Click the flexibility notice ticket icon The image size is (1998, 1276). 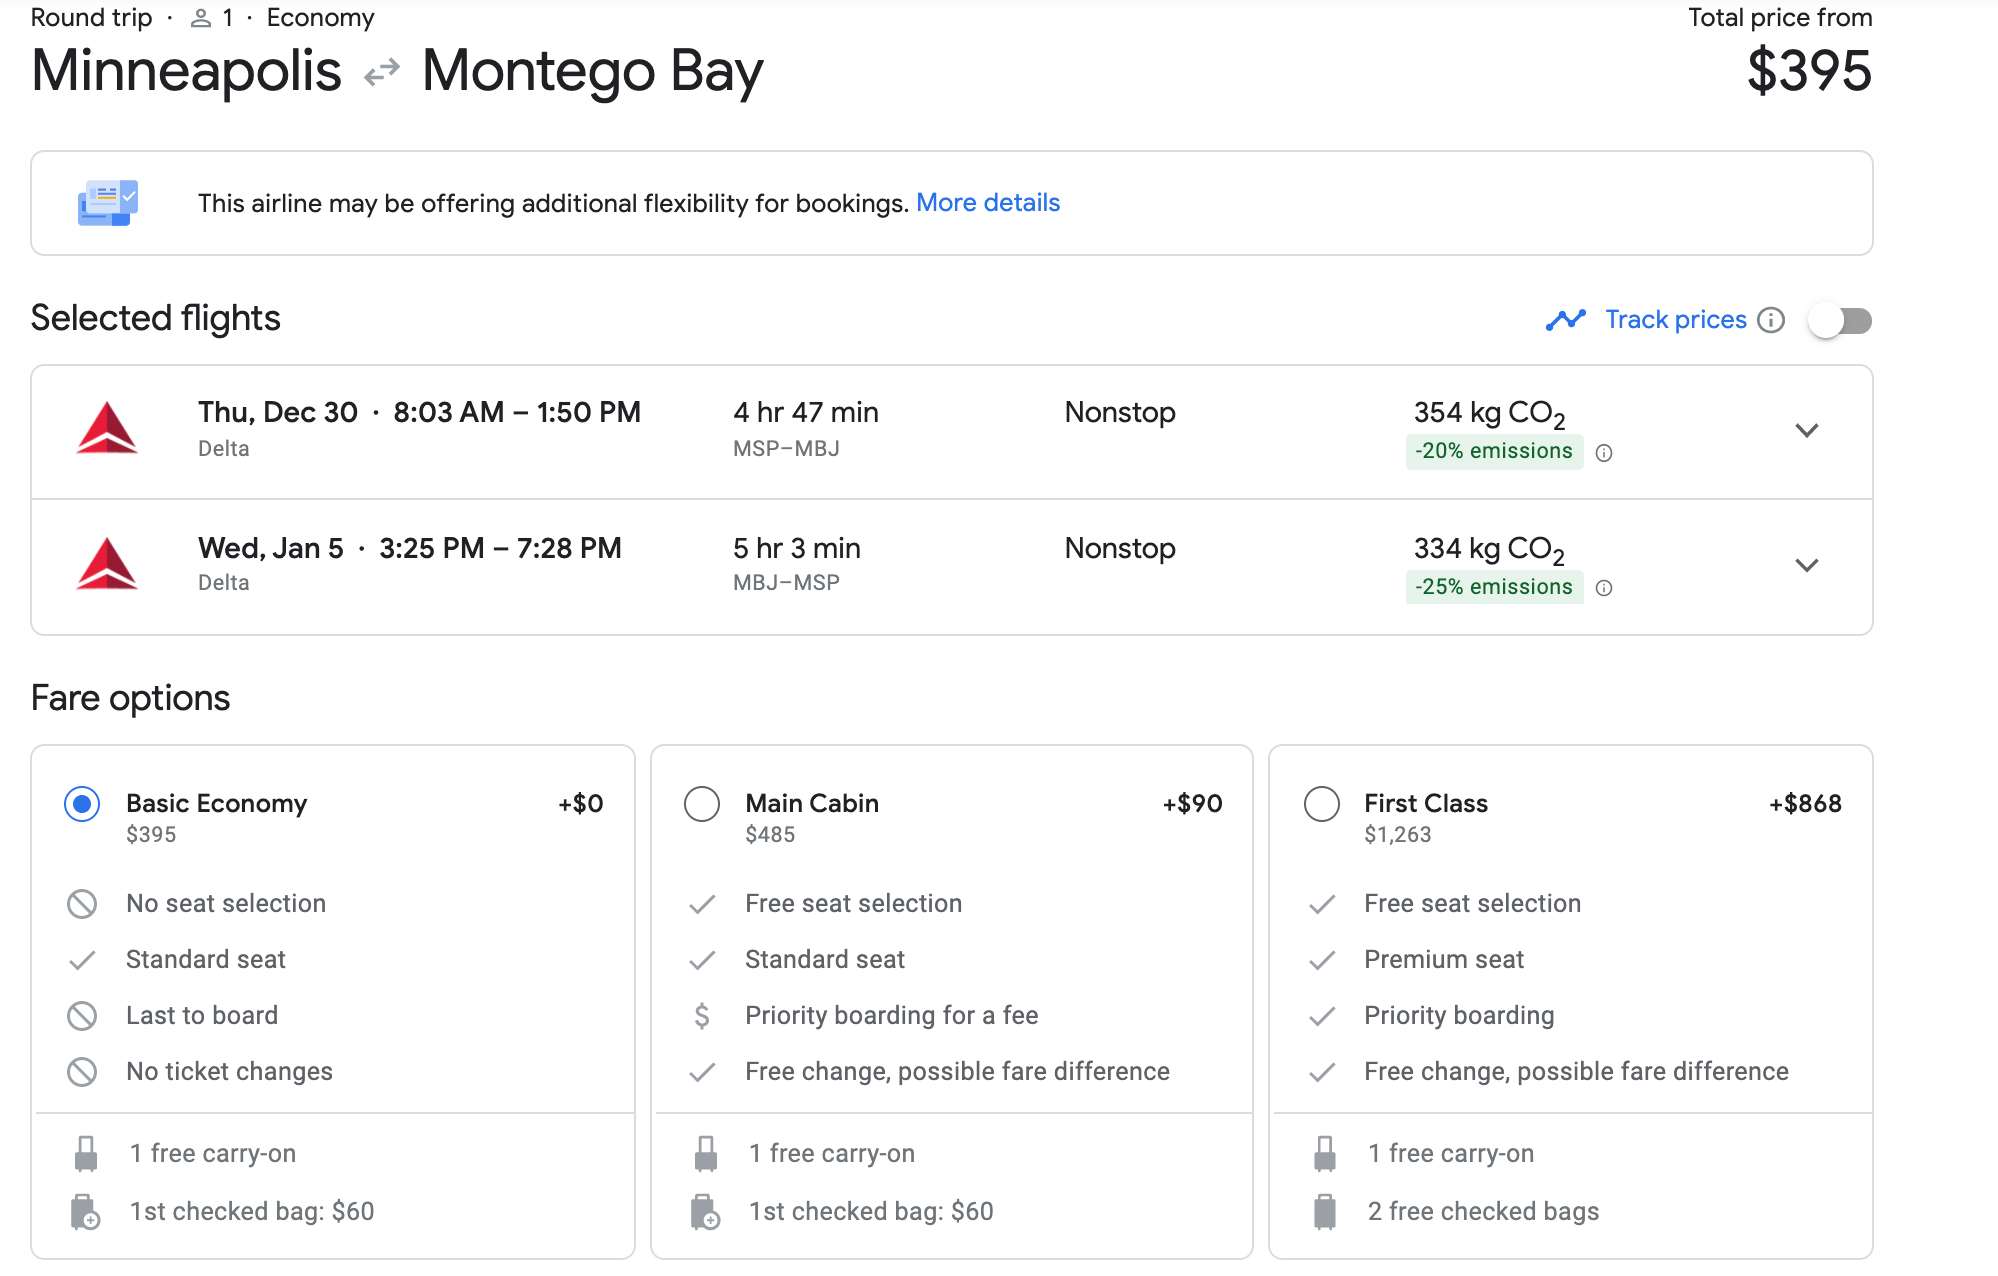[108, 203]
